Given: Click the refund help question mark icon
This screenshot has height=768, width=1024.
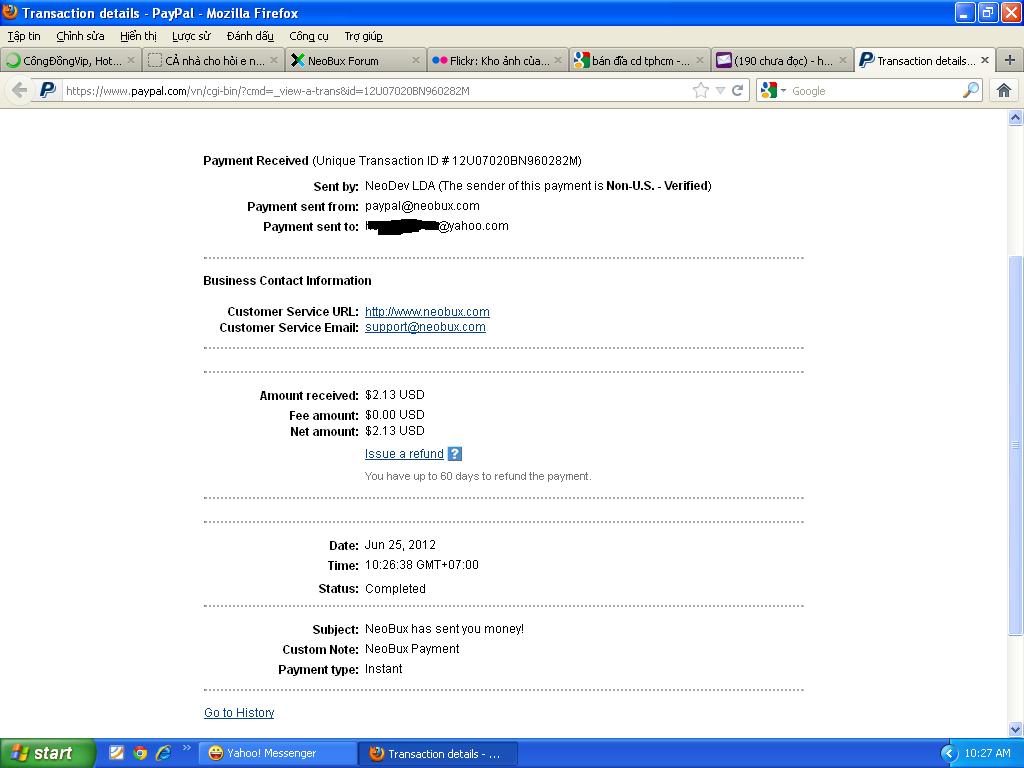Looking at the screenshot, I should [x=455, y=453].
